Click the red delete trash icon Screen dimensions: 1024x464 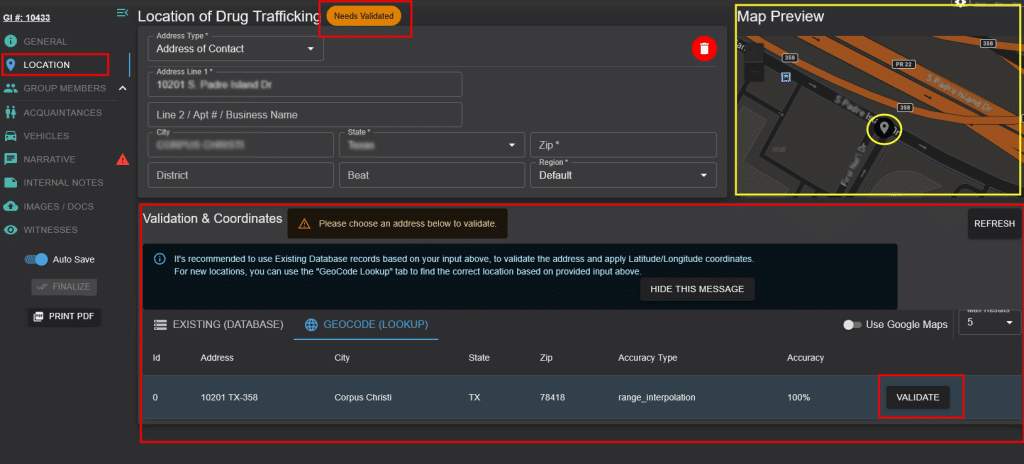click(704, 48)
